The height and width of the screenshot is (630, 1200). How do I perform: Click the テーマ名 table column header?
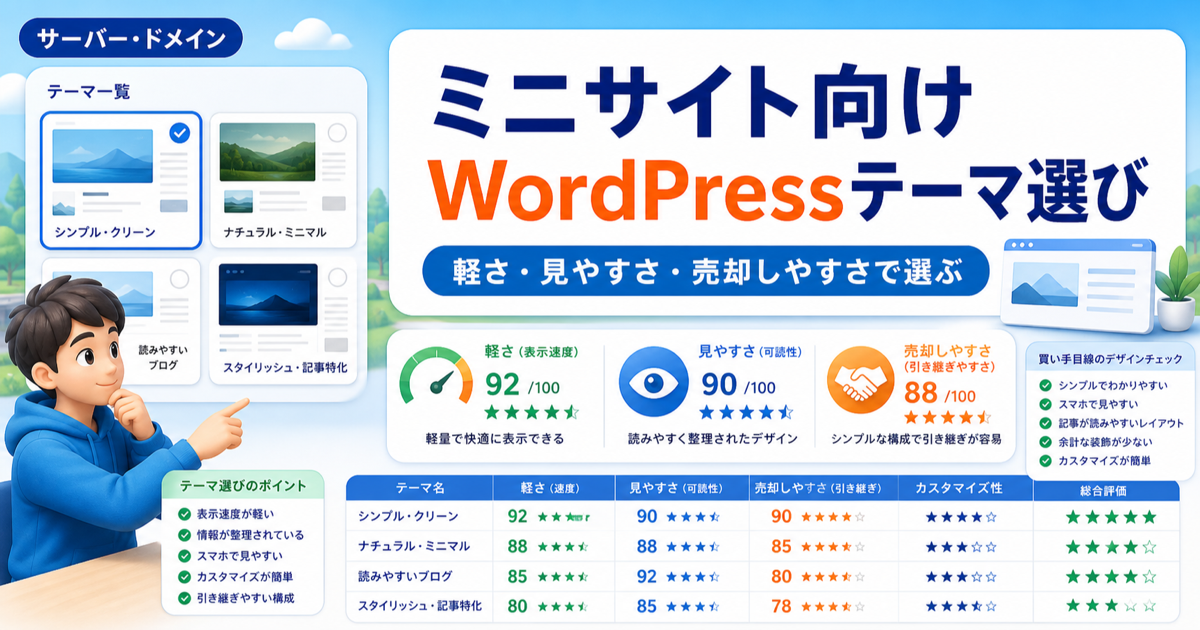tap(420, 488)
